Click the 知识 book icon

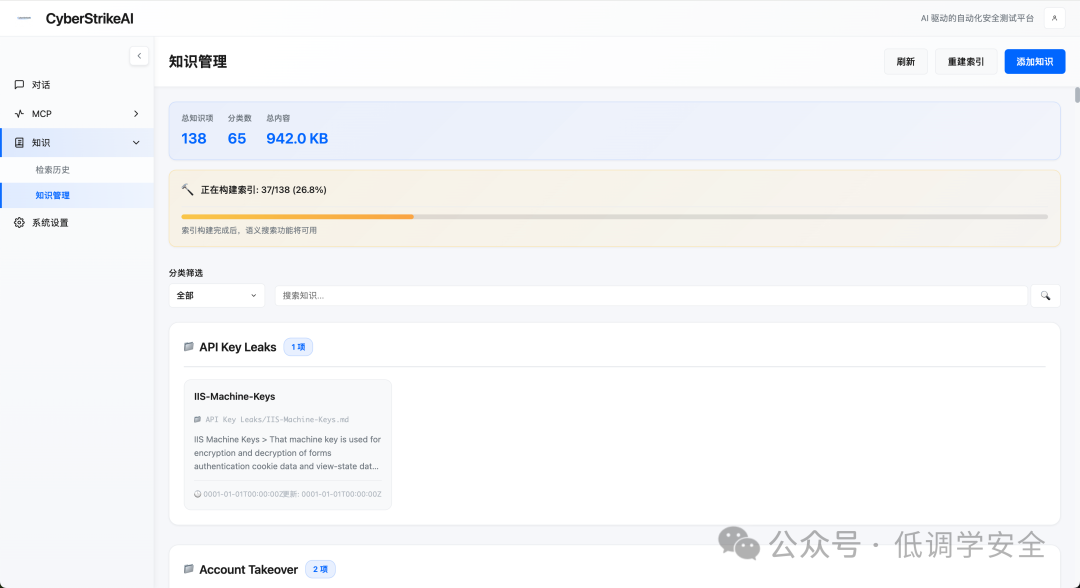19,143
